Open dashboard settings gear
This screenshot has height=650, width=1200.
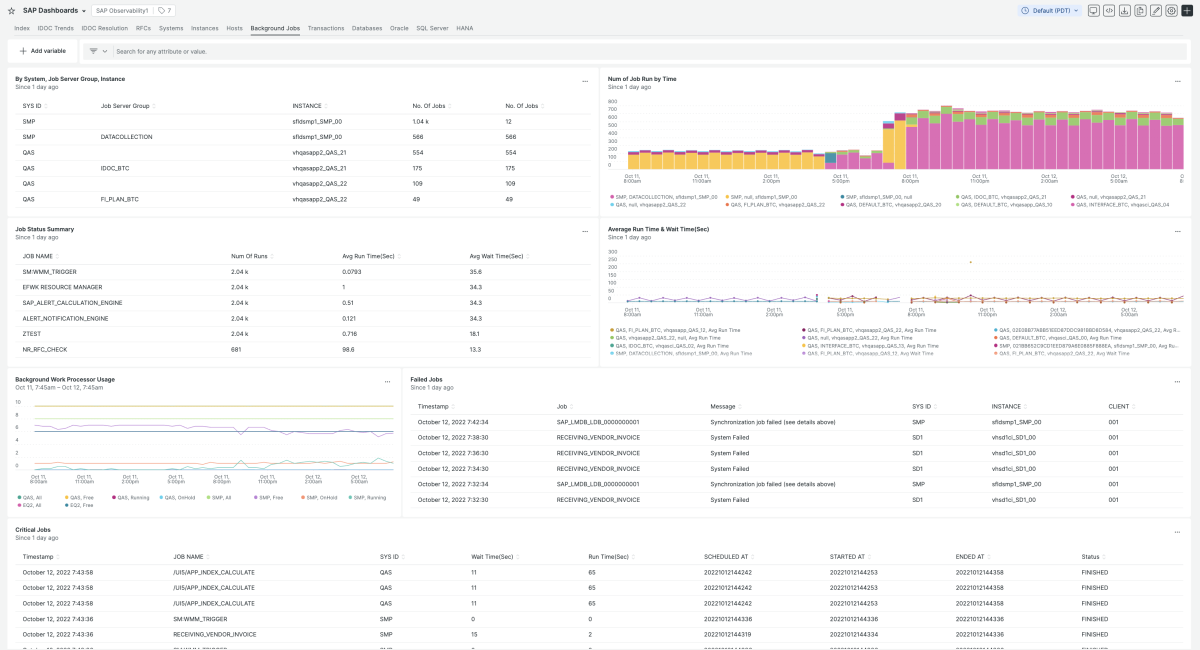[x=1171, y=10]
